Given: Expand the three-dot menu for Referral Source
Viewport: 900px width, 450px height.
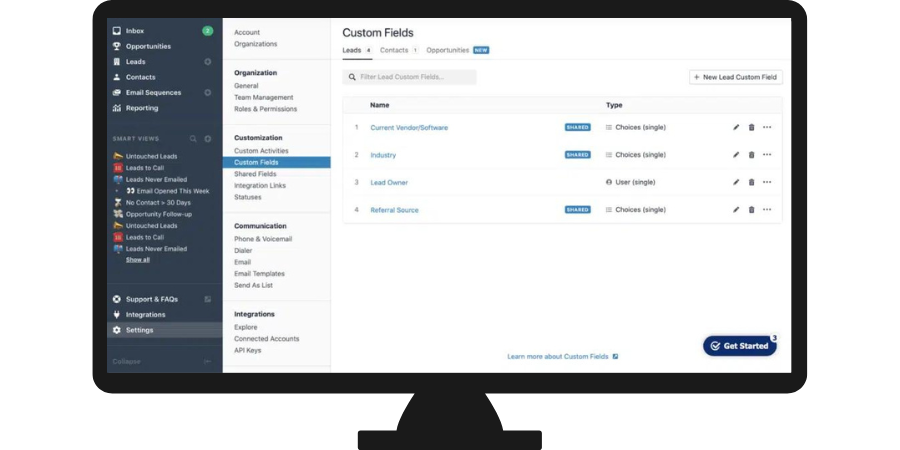Looking at the screenshot, I should 767,210.
